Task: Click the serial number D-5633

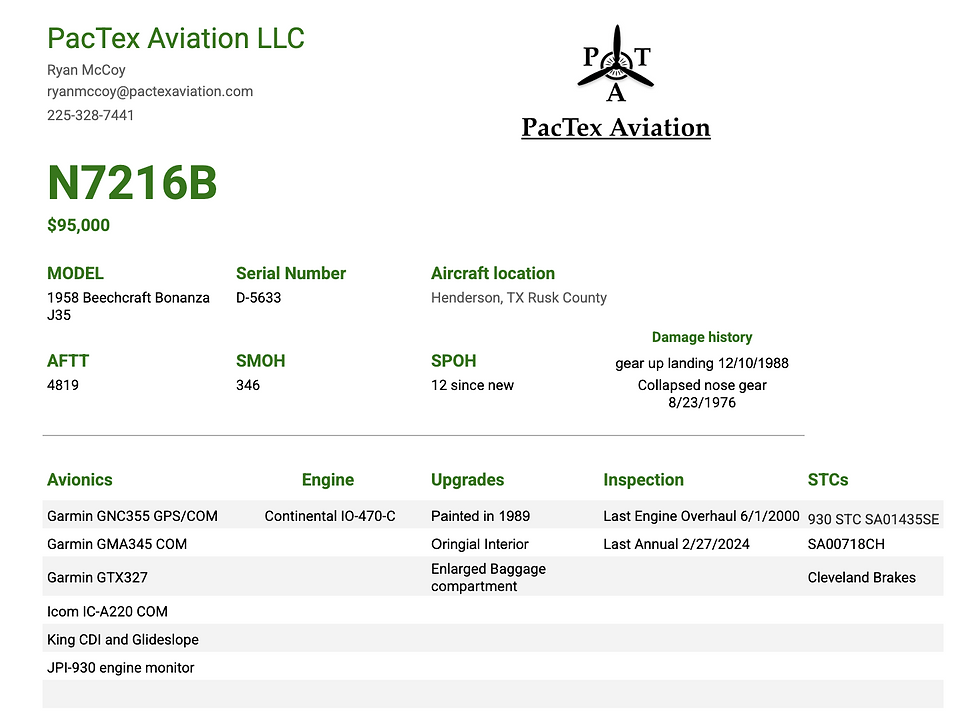Action: click(259, 298)
